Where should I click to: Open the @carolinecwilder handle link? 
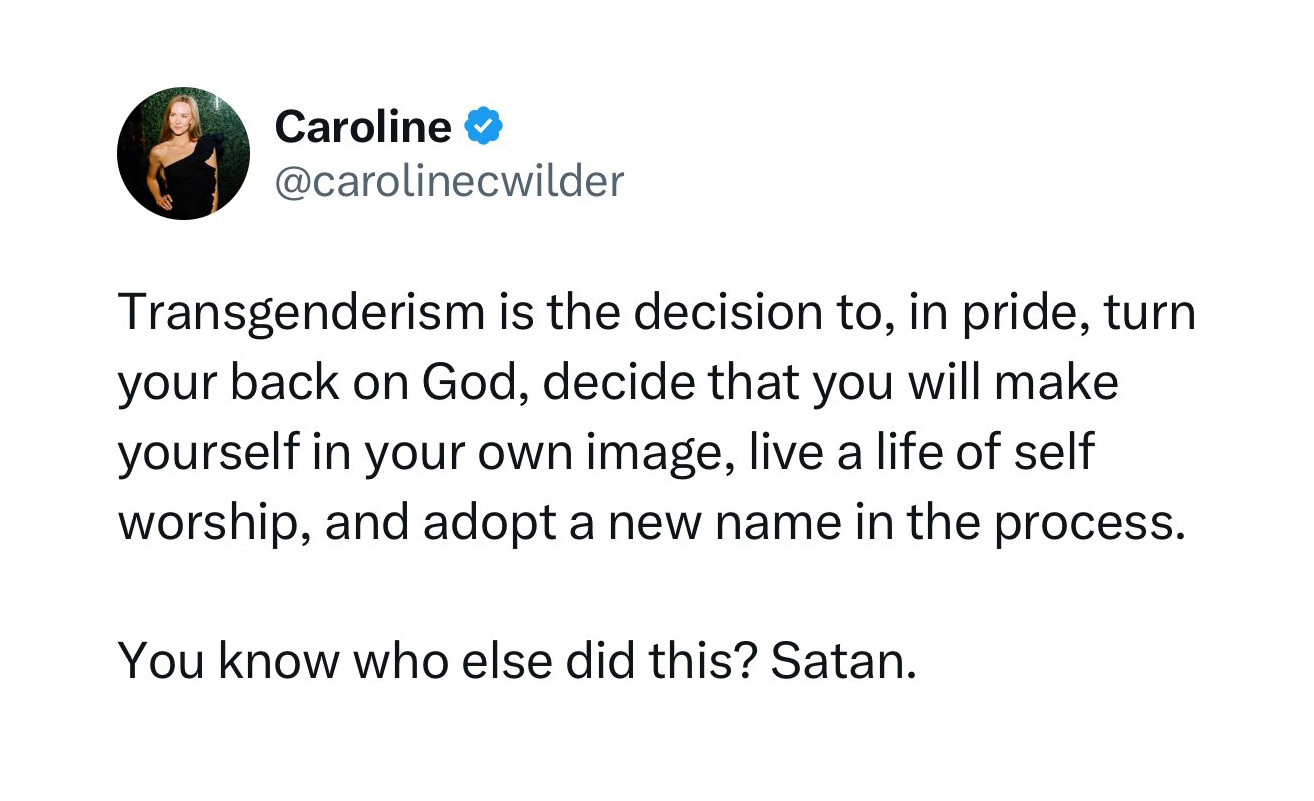click(x=448, y=181)
